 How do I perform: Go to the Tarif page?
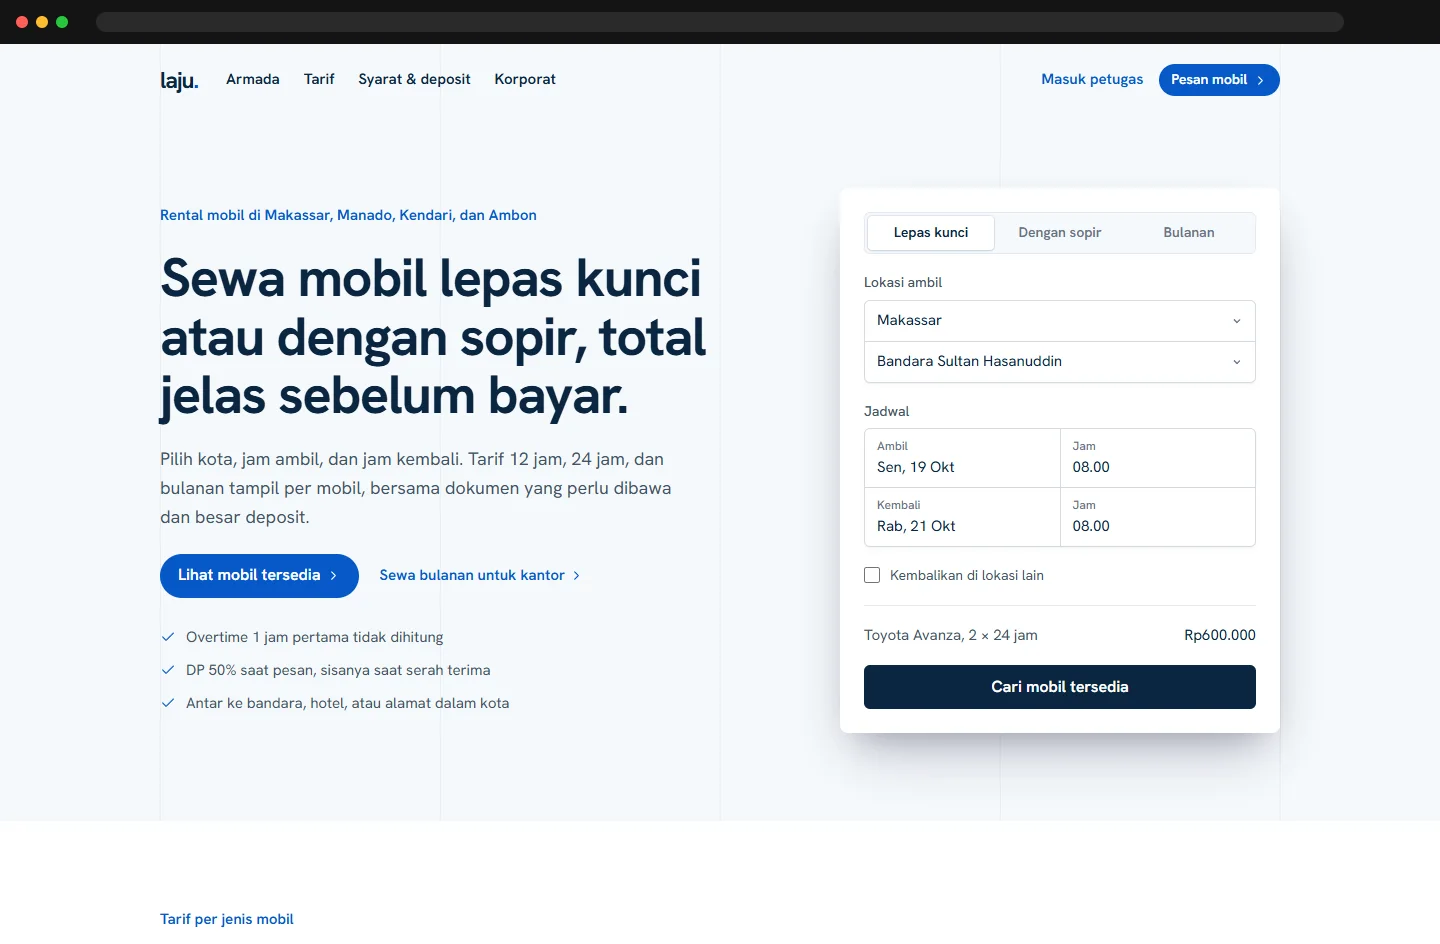319,79
